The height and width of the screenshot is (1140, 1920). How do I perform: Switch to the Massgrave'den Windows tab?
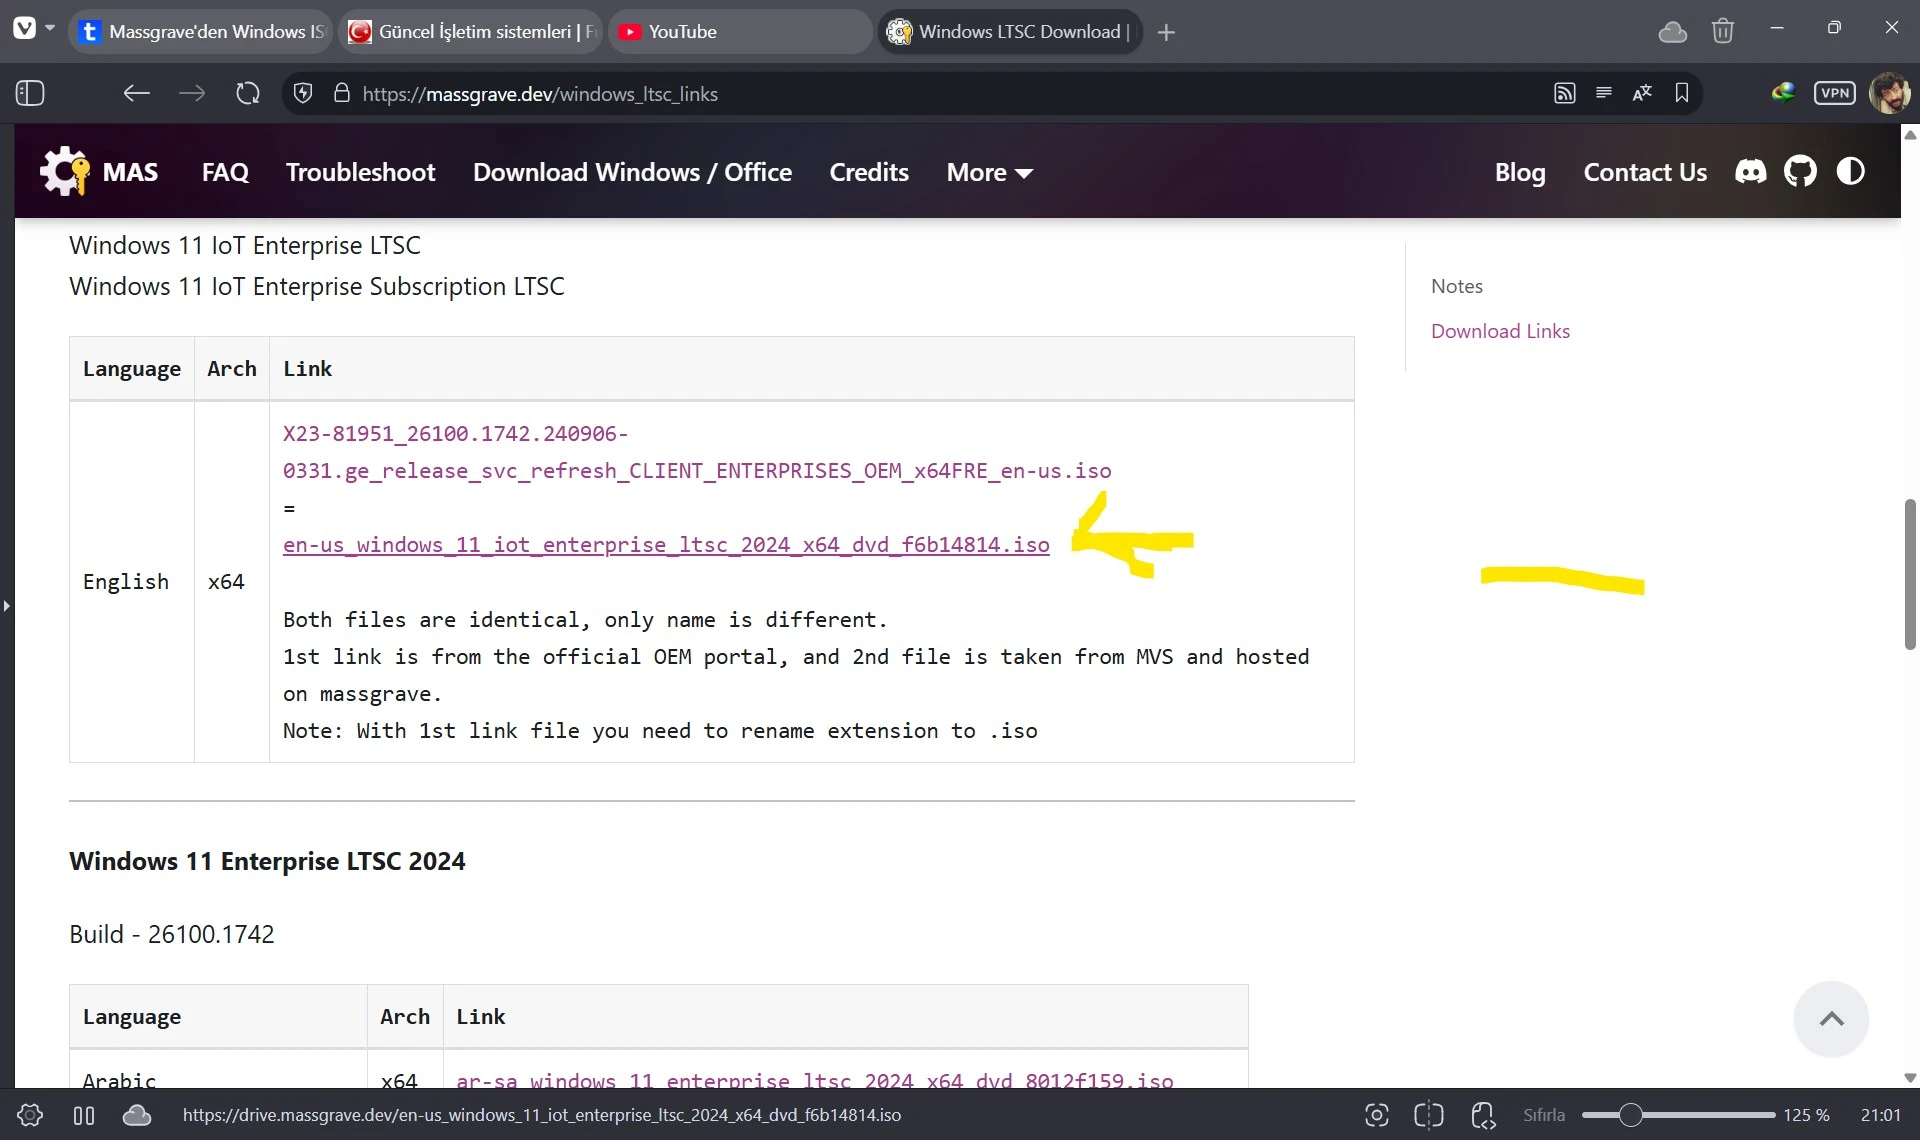tap(203, 32)
